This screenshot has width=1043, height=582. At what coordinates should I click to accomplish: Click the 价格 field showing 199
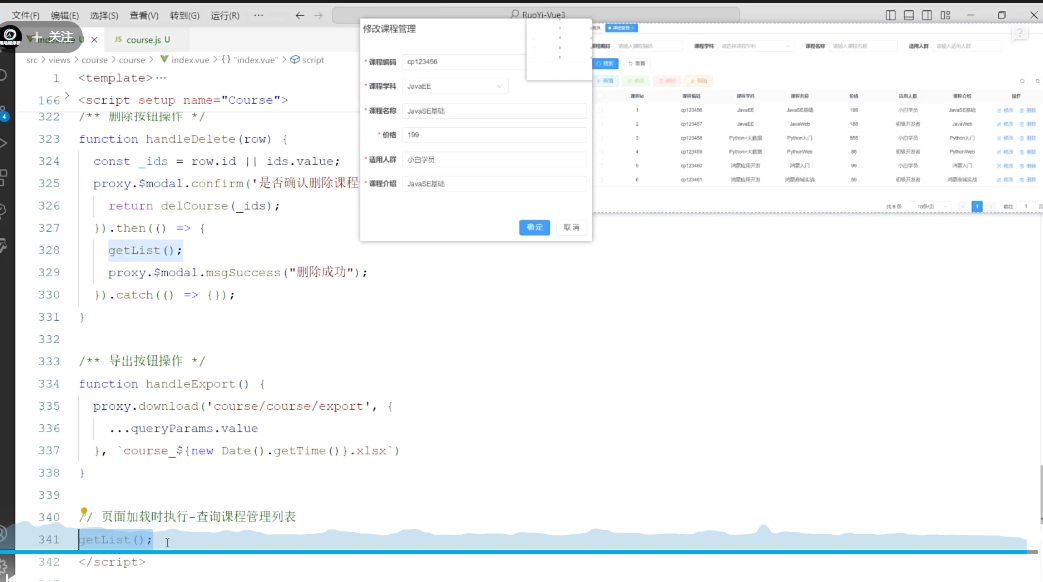tap(494, 134)
